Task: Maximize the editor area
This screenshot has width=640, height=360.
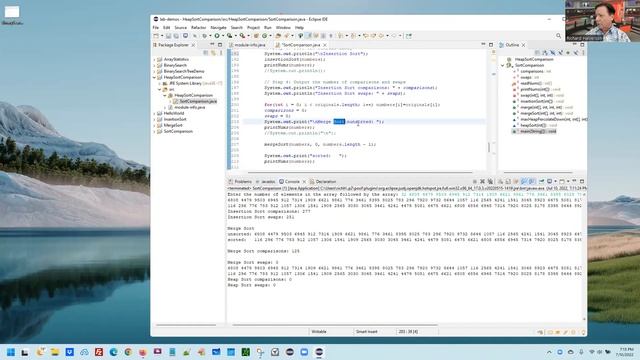Action: 491,44
